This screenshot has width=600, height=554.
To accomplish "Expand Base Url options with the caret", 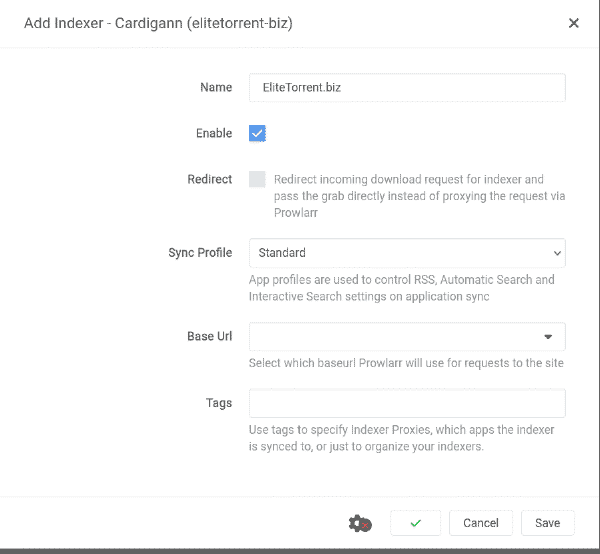I will pos(548,337).
